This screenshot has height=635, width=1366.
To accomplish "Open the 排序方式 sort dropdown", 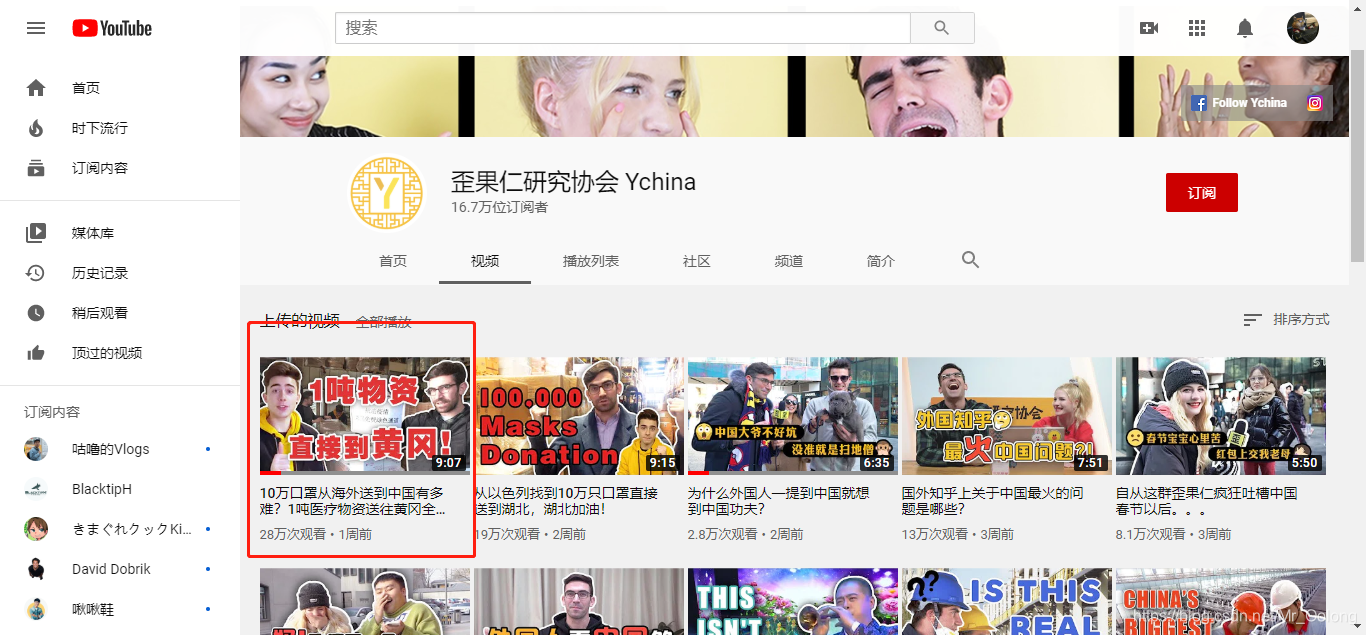I will click(1286, 320).
